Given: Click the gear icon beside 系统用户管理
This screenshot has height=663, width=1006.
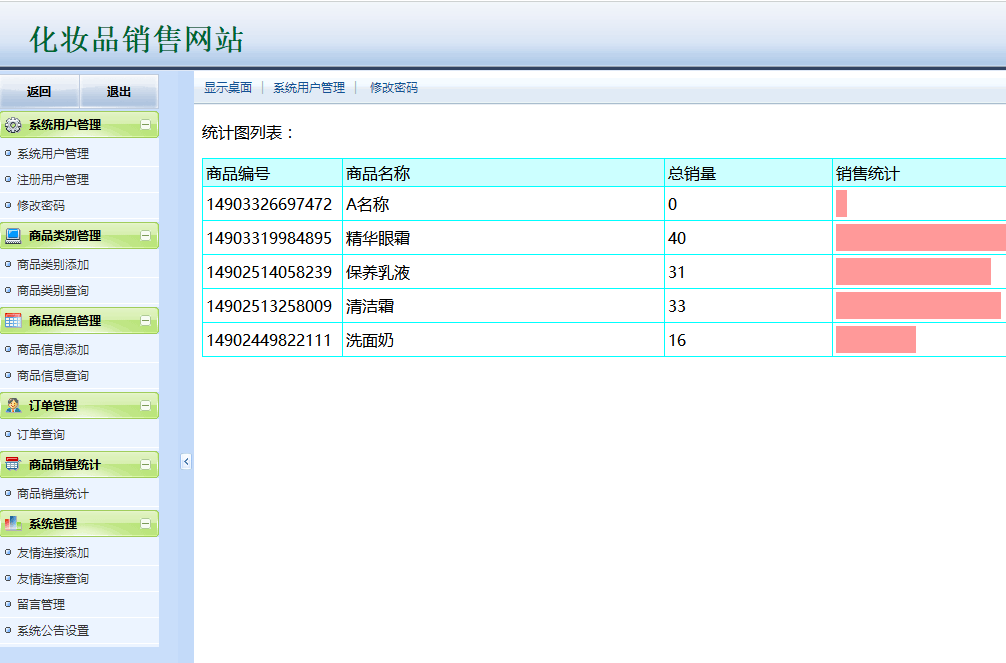Looking at the screenshot, I should coord(13,125).
